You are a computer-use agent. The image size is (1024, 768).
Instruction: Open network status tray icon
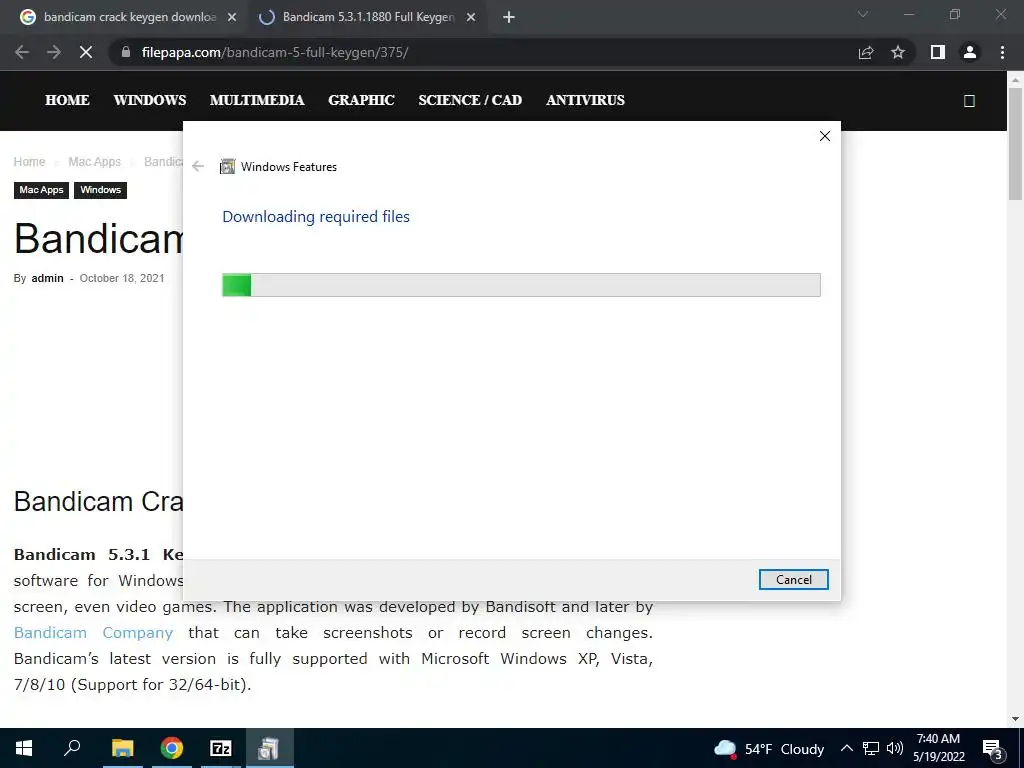coord(871,748)
